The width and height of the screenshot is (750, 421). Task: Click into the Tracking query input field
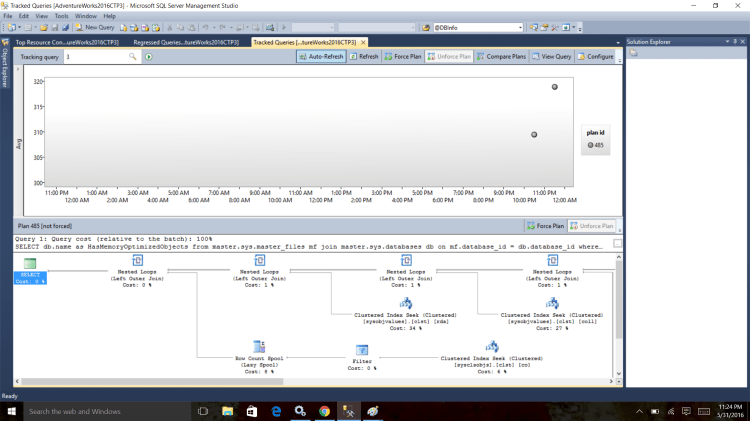point(95,57)
